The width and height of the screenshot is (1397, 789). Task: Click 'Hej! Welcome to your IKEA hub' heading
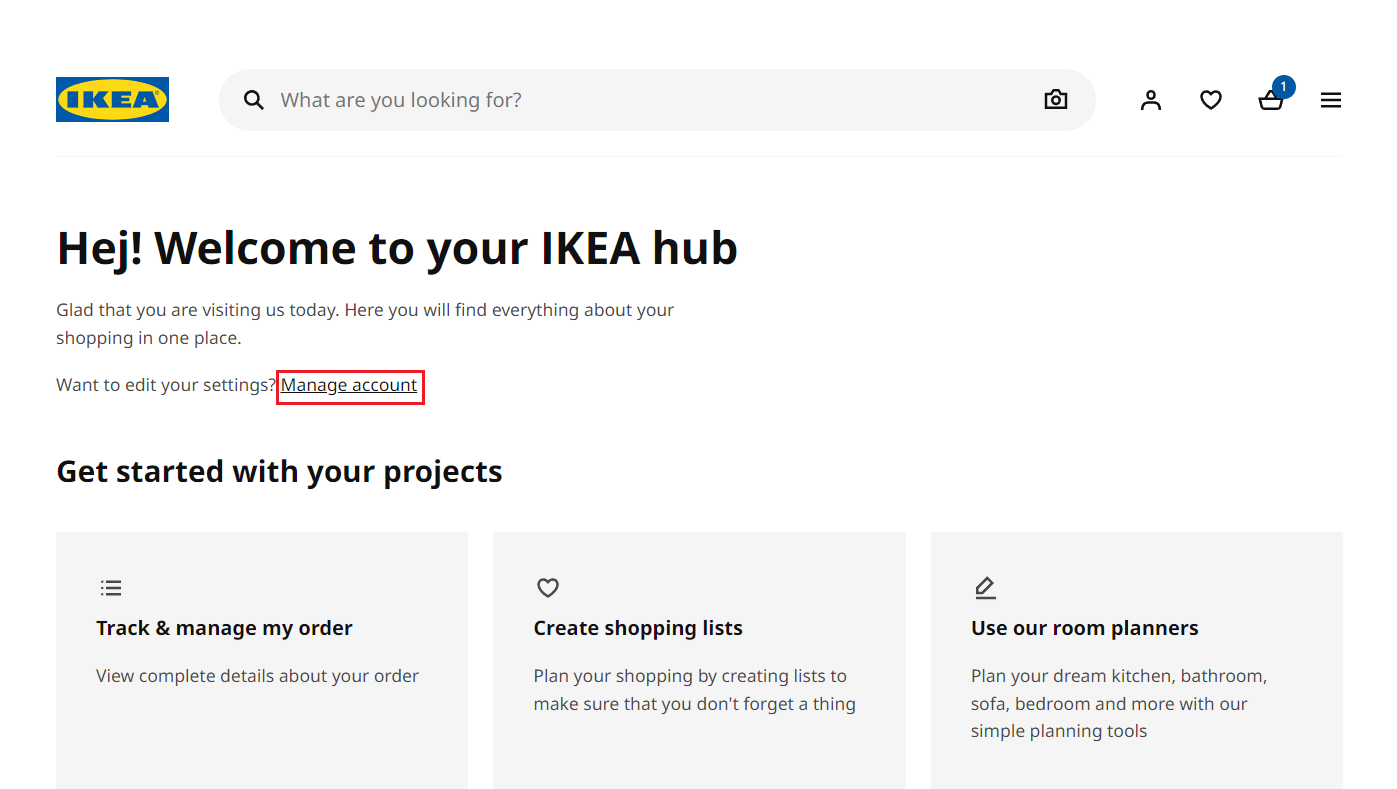click(397, 248)
